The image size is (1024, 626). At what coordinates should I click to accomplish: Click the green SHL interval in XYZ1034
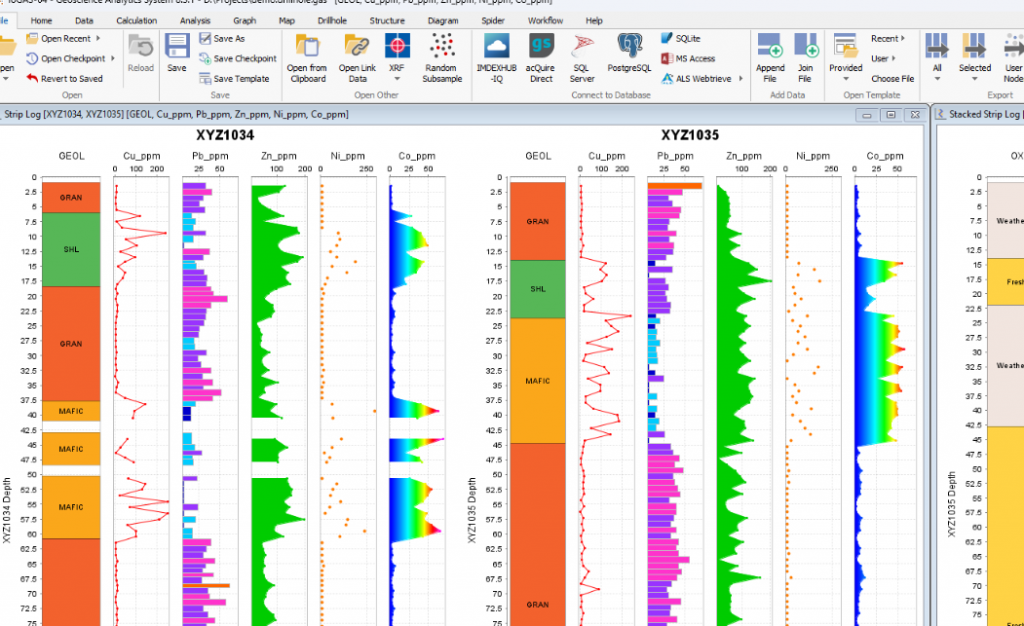[71, 250]
